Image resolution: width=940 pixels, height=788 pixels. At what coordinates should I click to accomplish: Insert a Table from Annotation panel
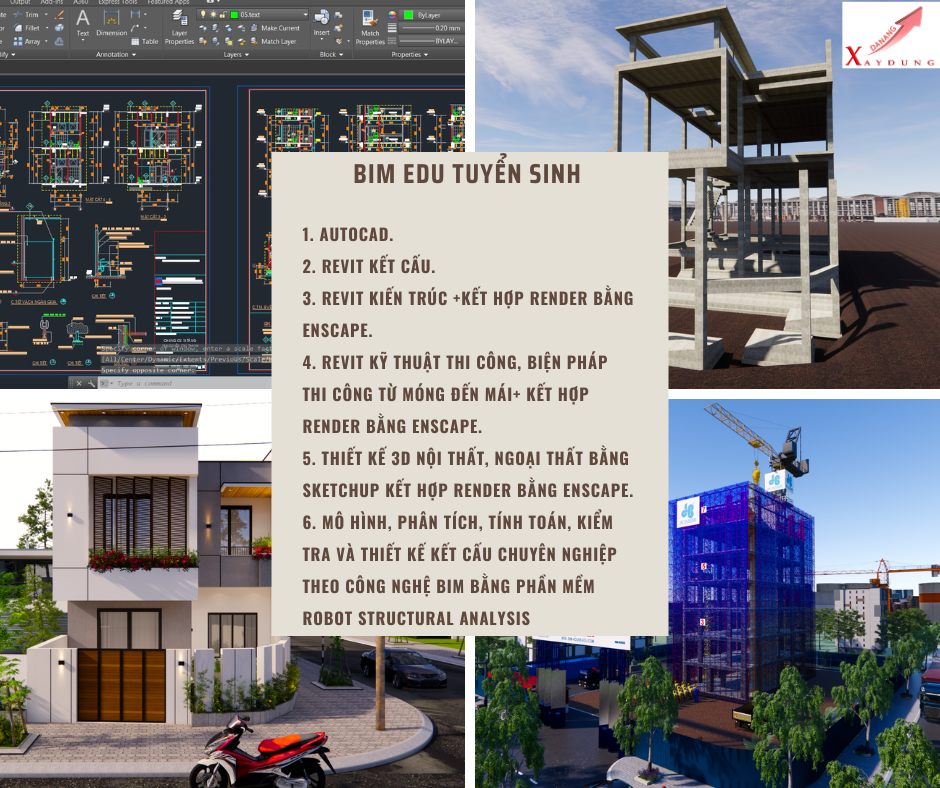tap(144, 42)
